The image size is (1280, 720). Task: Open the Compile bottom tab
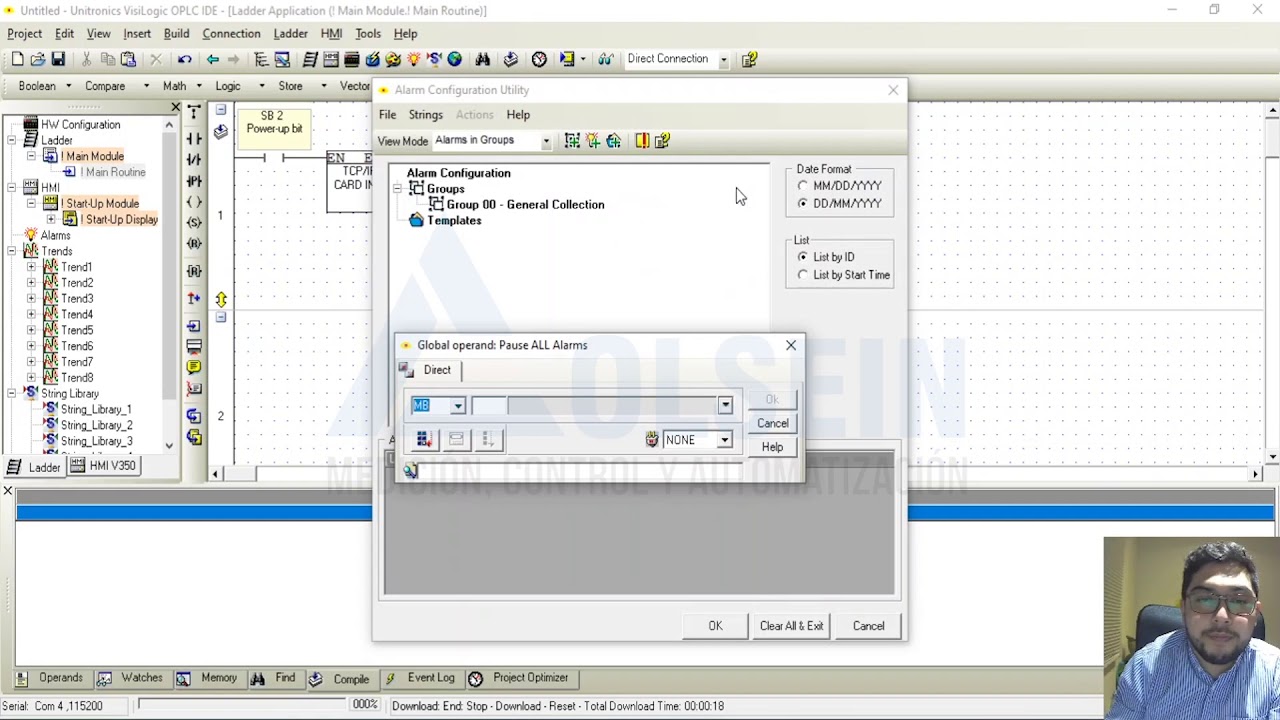(x=340, y=679)
